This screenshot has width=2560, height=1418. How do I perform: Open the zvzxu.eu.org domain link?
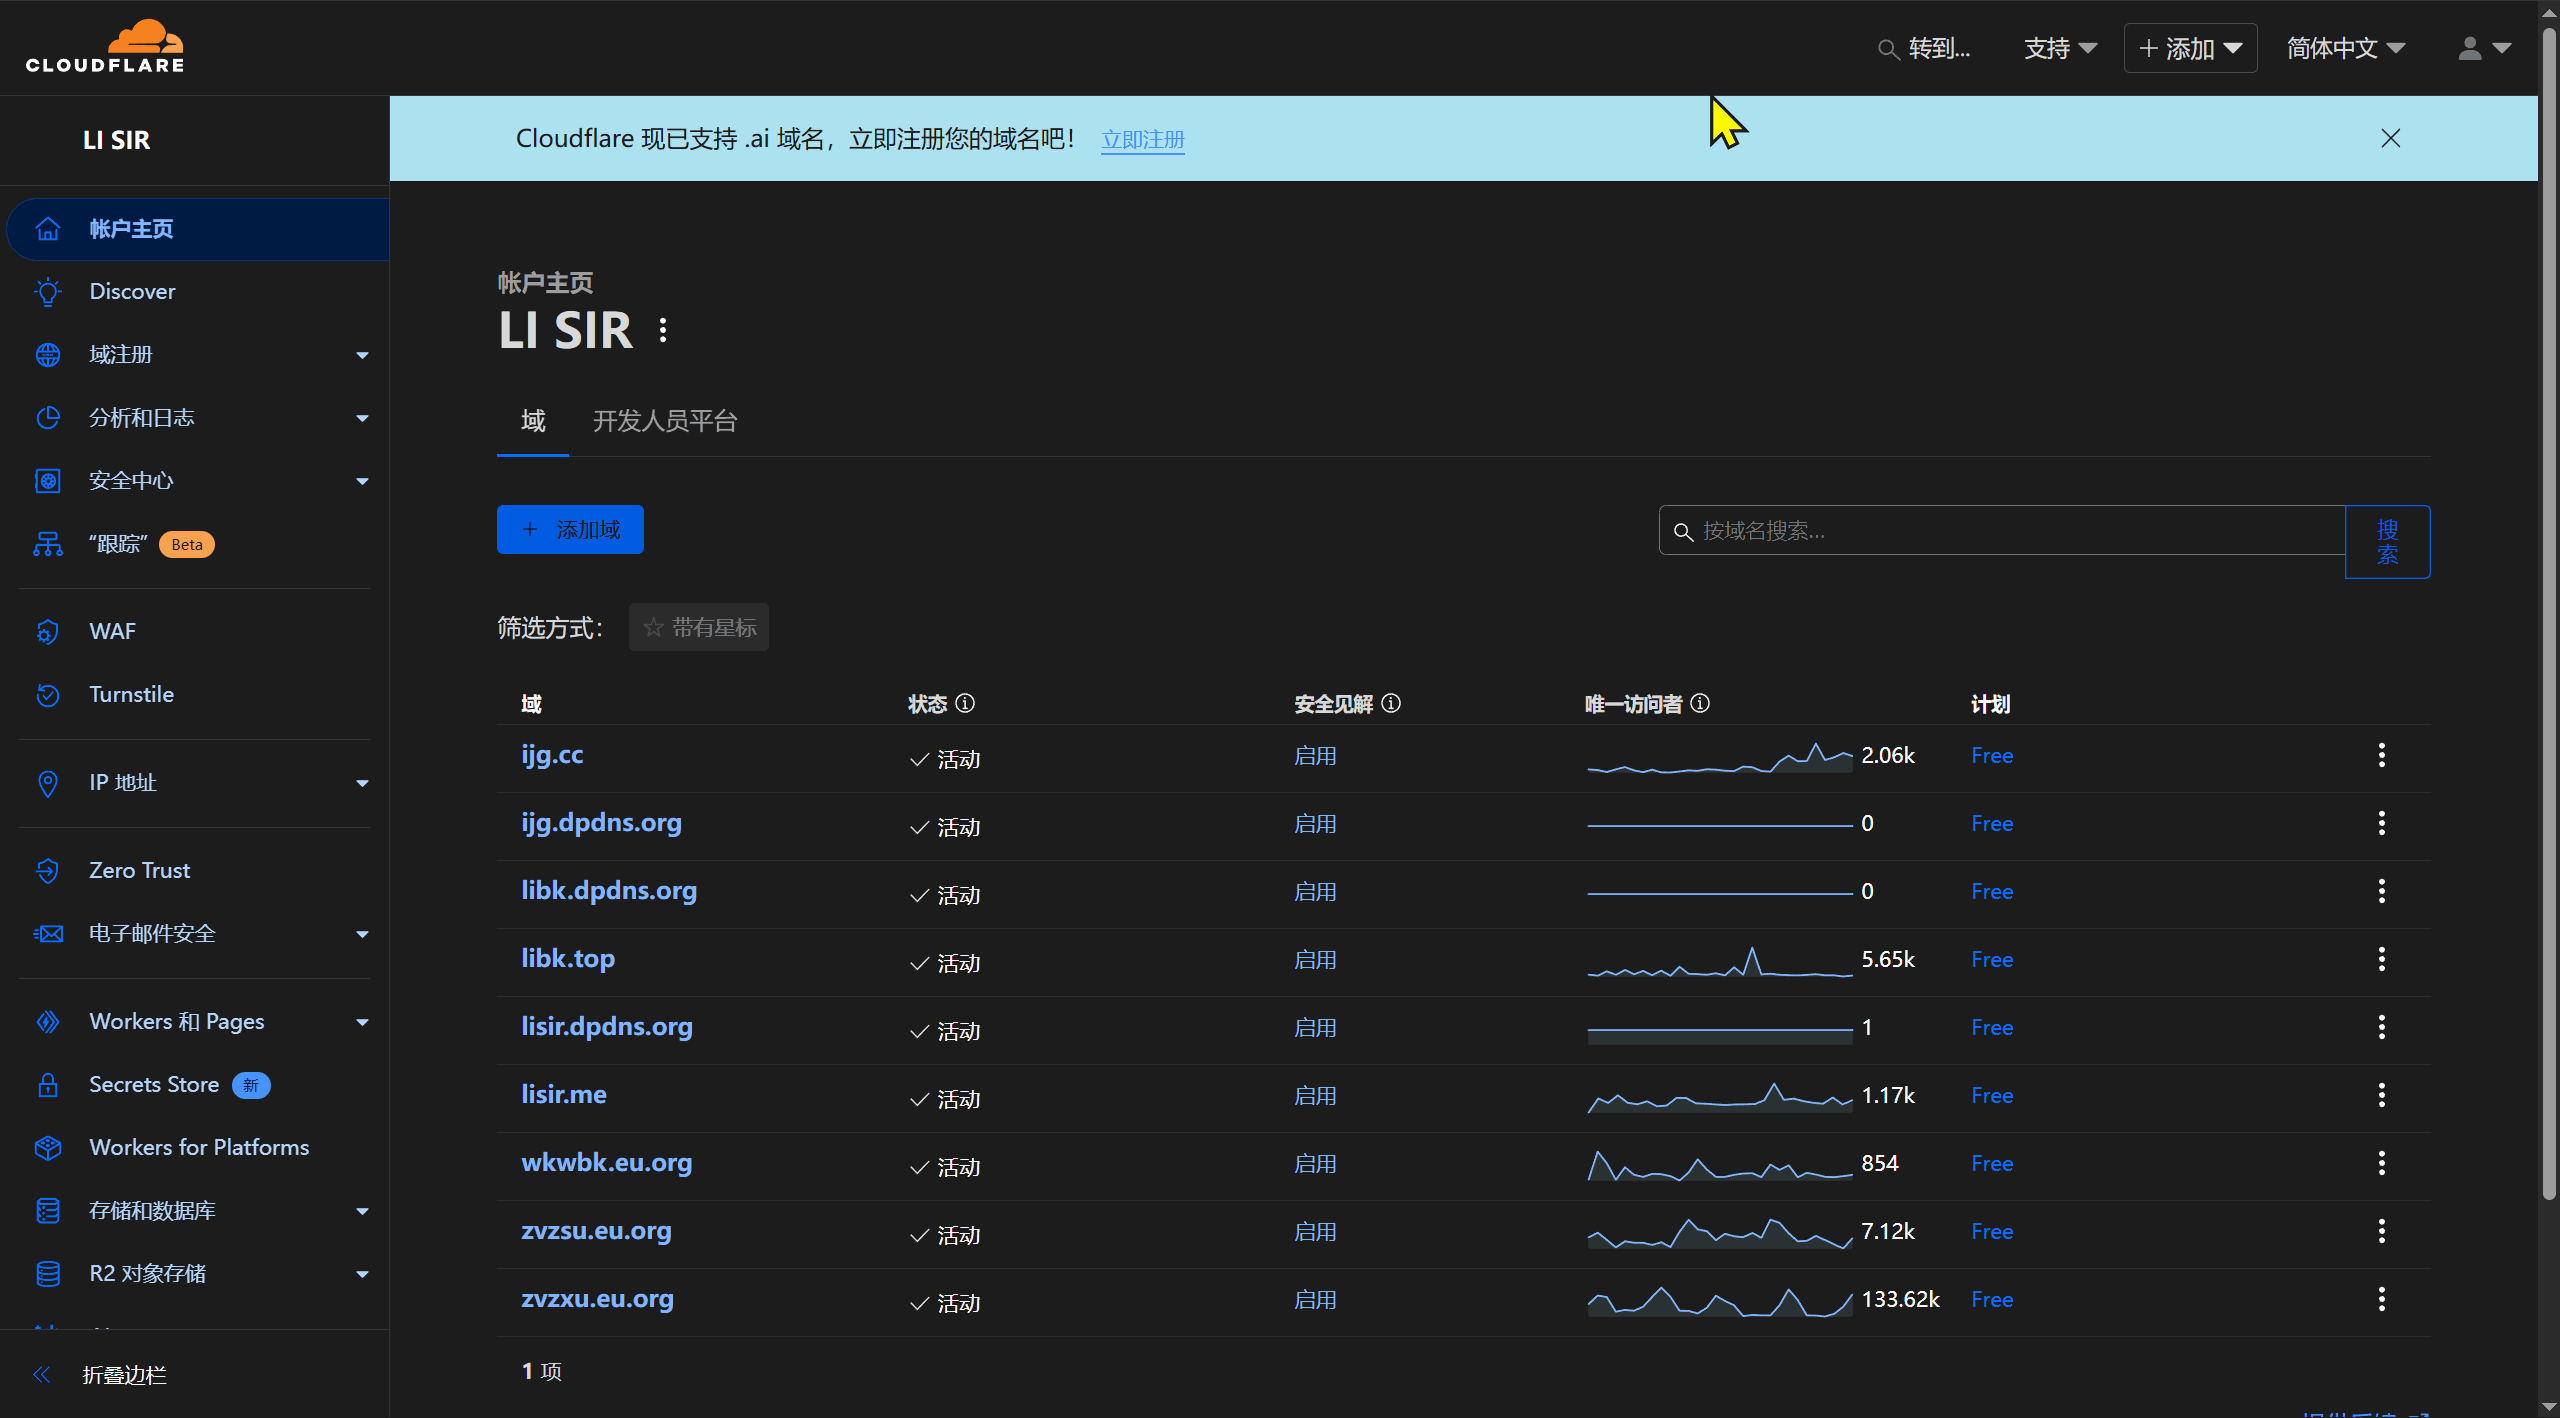pyautogui.click(x=597, y=1299)
